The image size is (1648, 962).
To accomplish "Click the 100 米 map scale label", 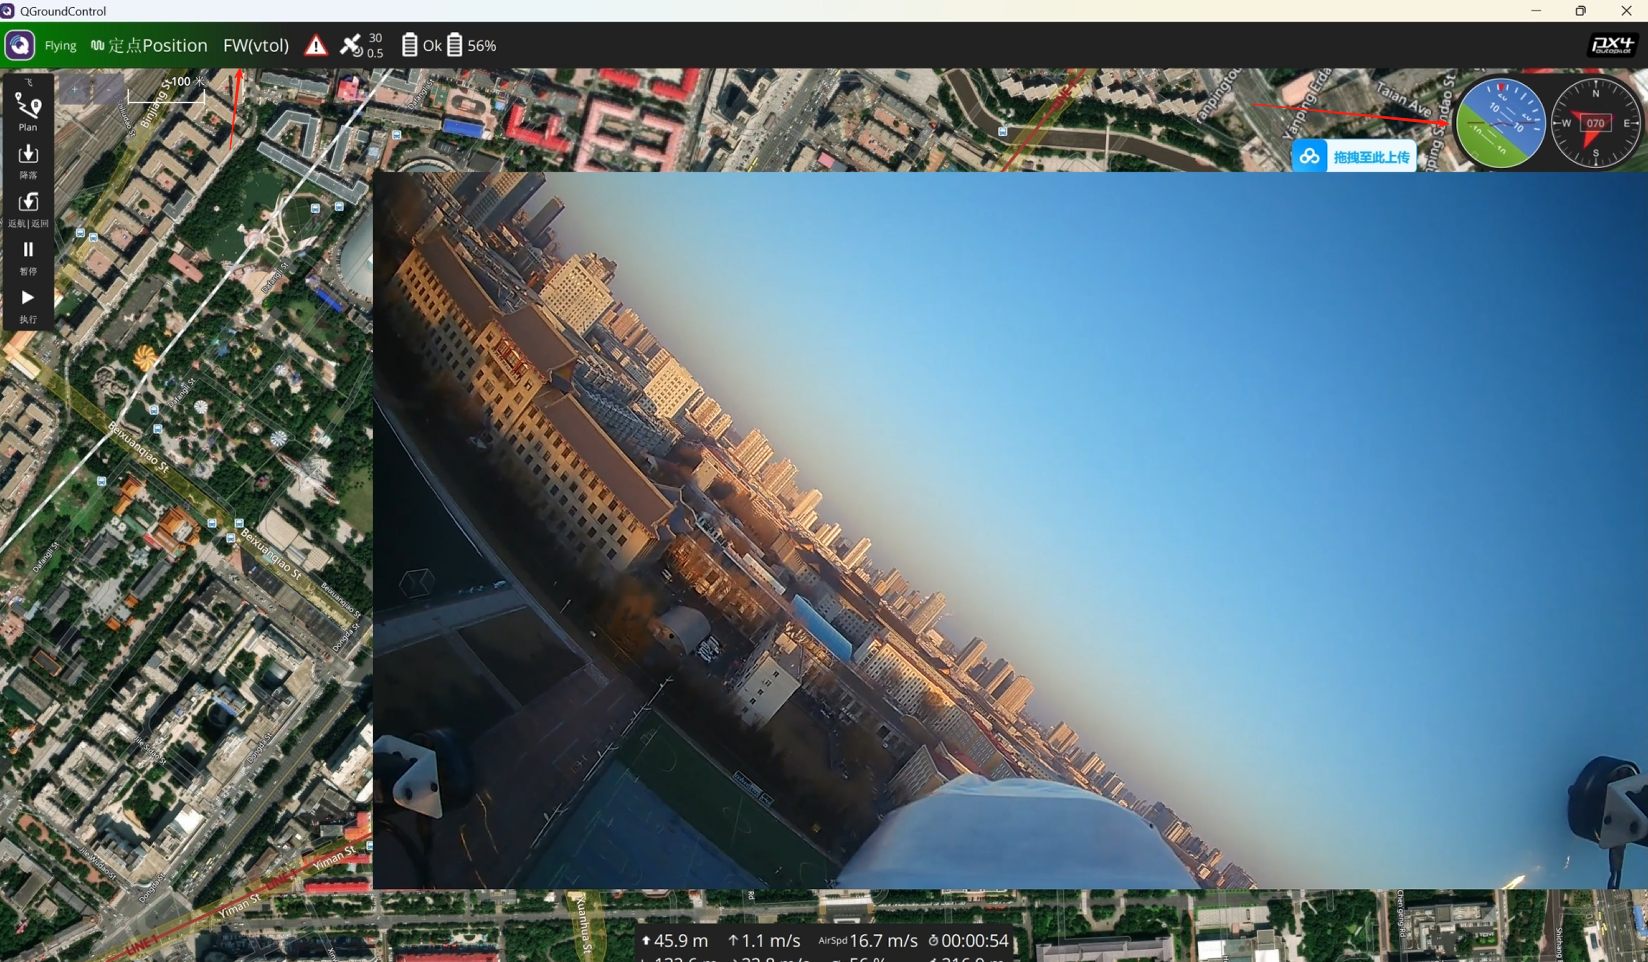I will click(186, 82).
